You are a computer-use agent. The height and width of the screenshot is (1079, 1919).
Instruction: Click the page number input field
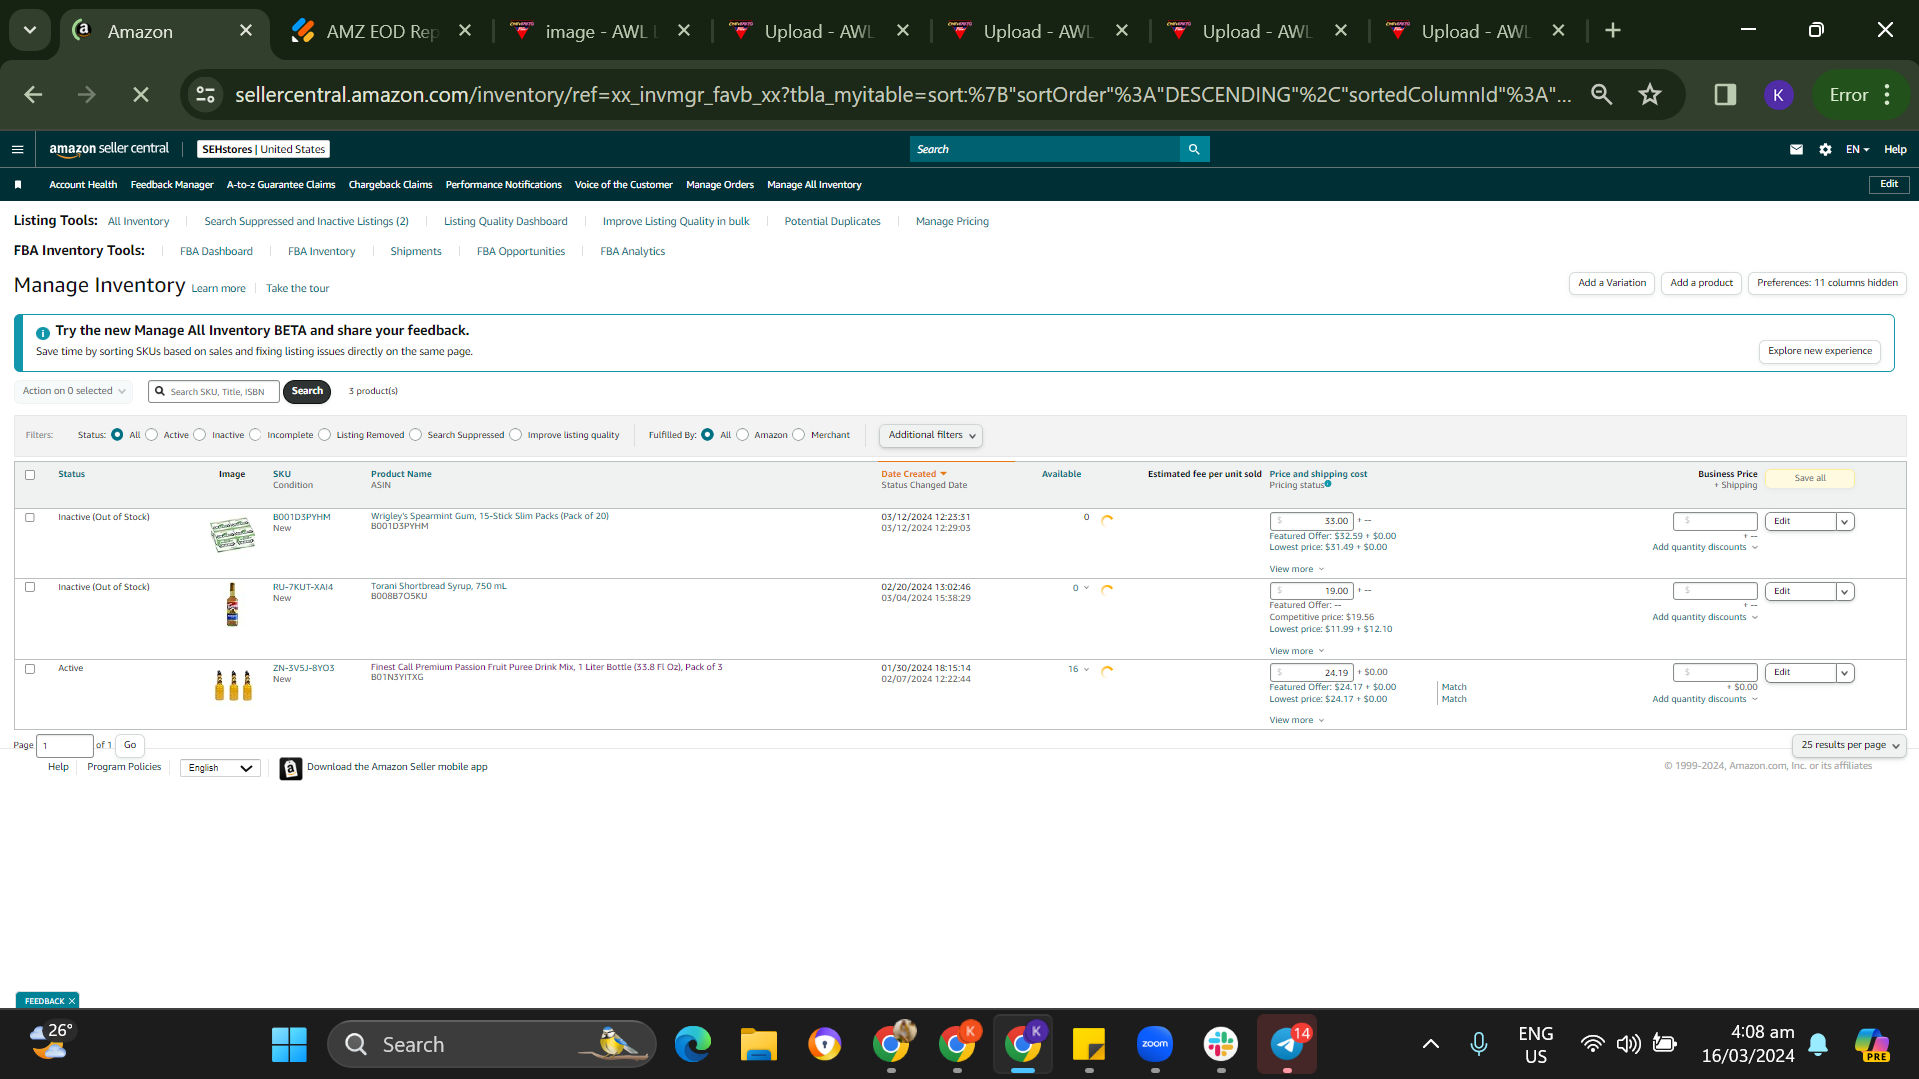(65, 746)
